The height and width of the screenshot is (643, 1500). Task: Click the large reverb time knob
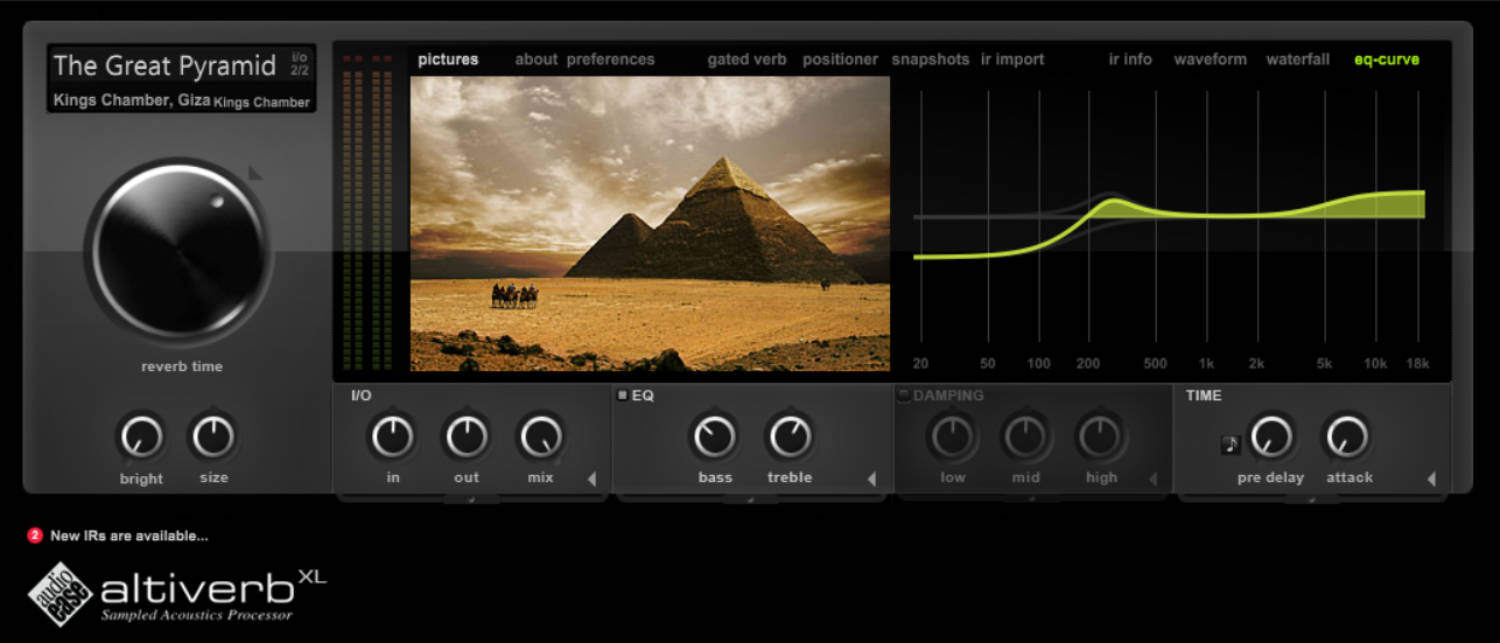[x=180, y=249]
